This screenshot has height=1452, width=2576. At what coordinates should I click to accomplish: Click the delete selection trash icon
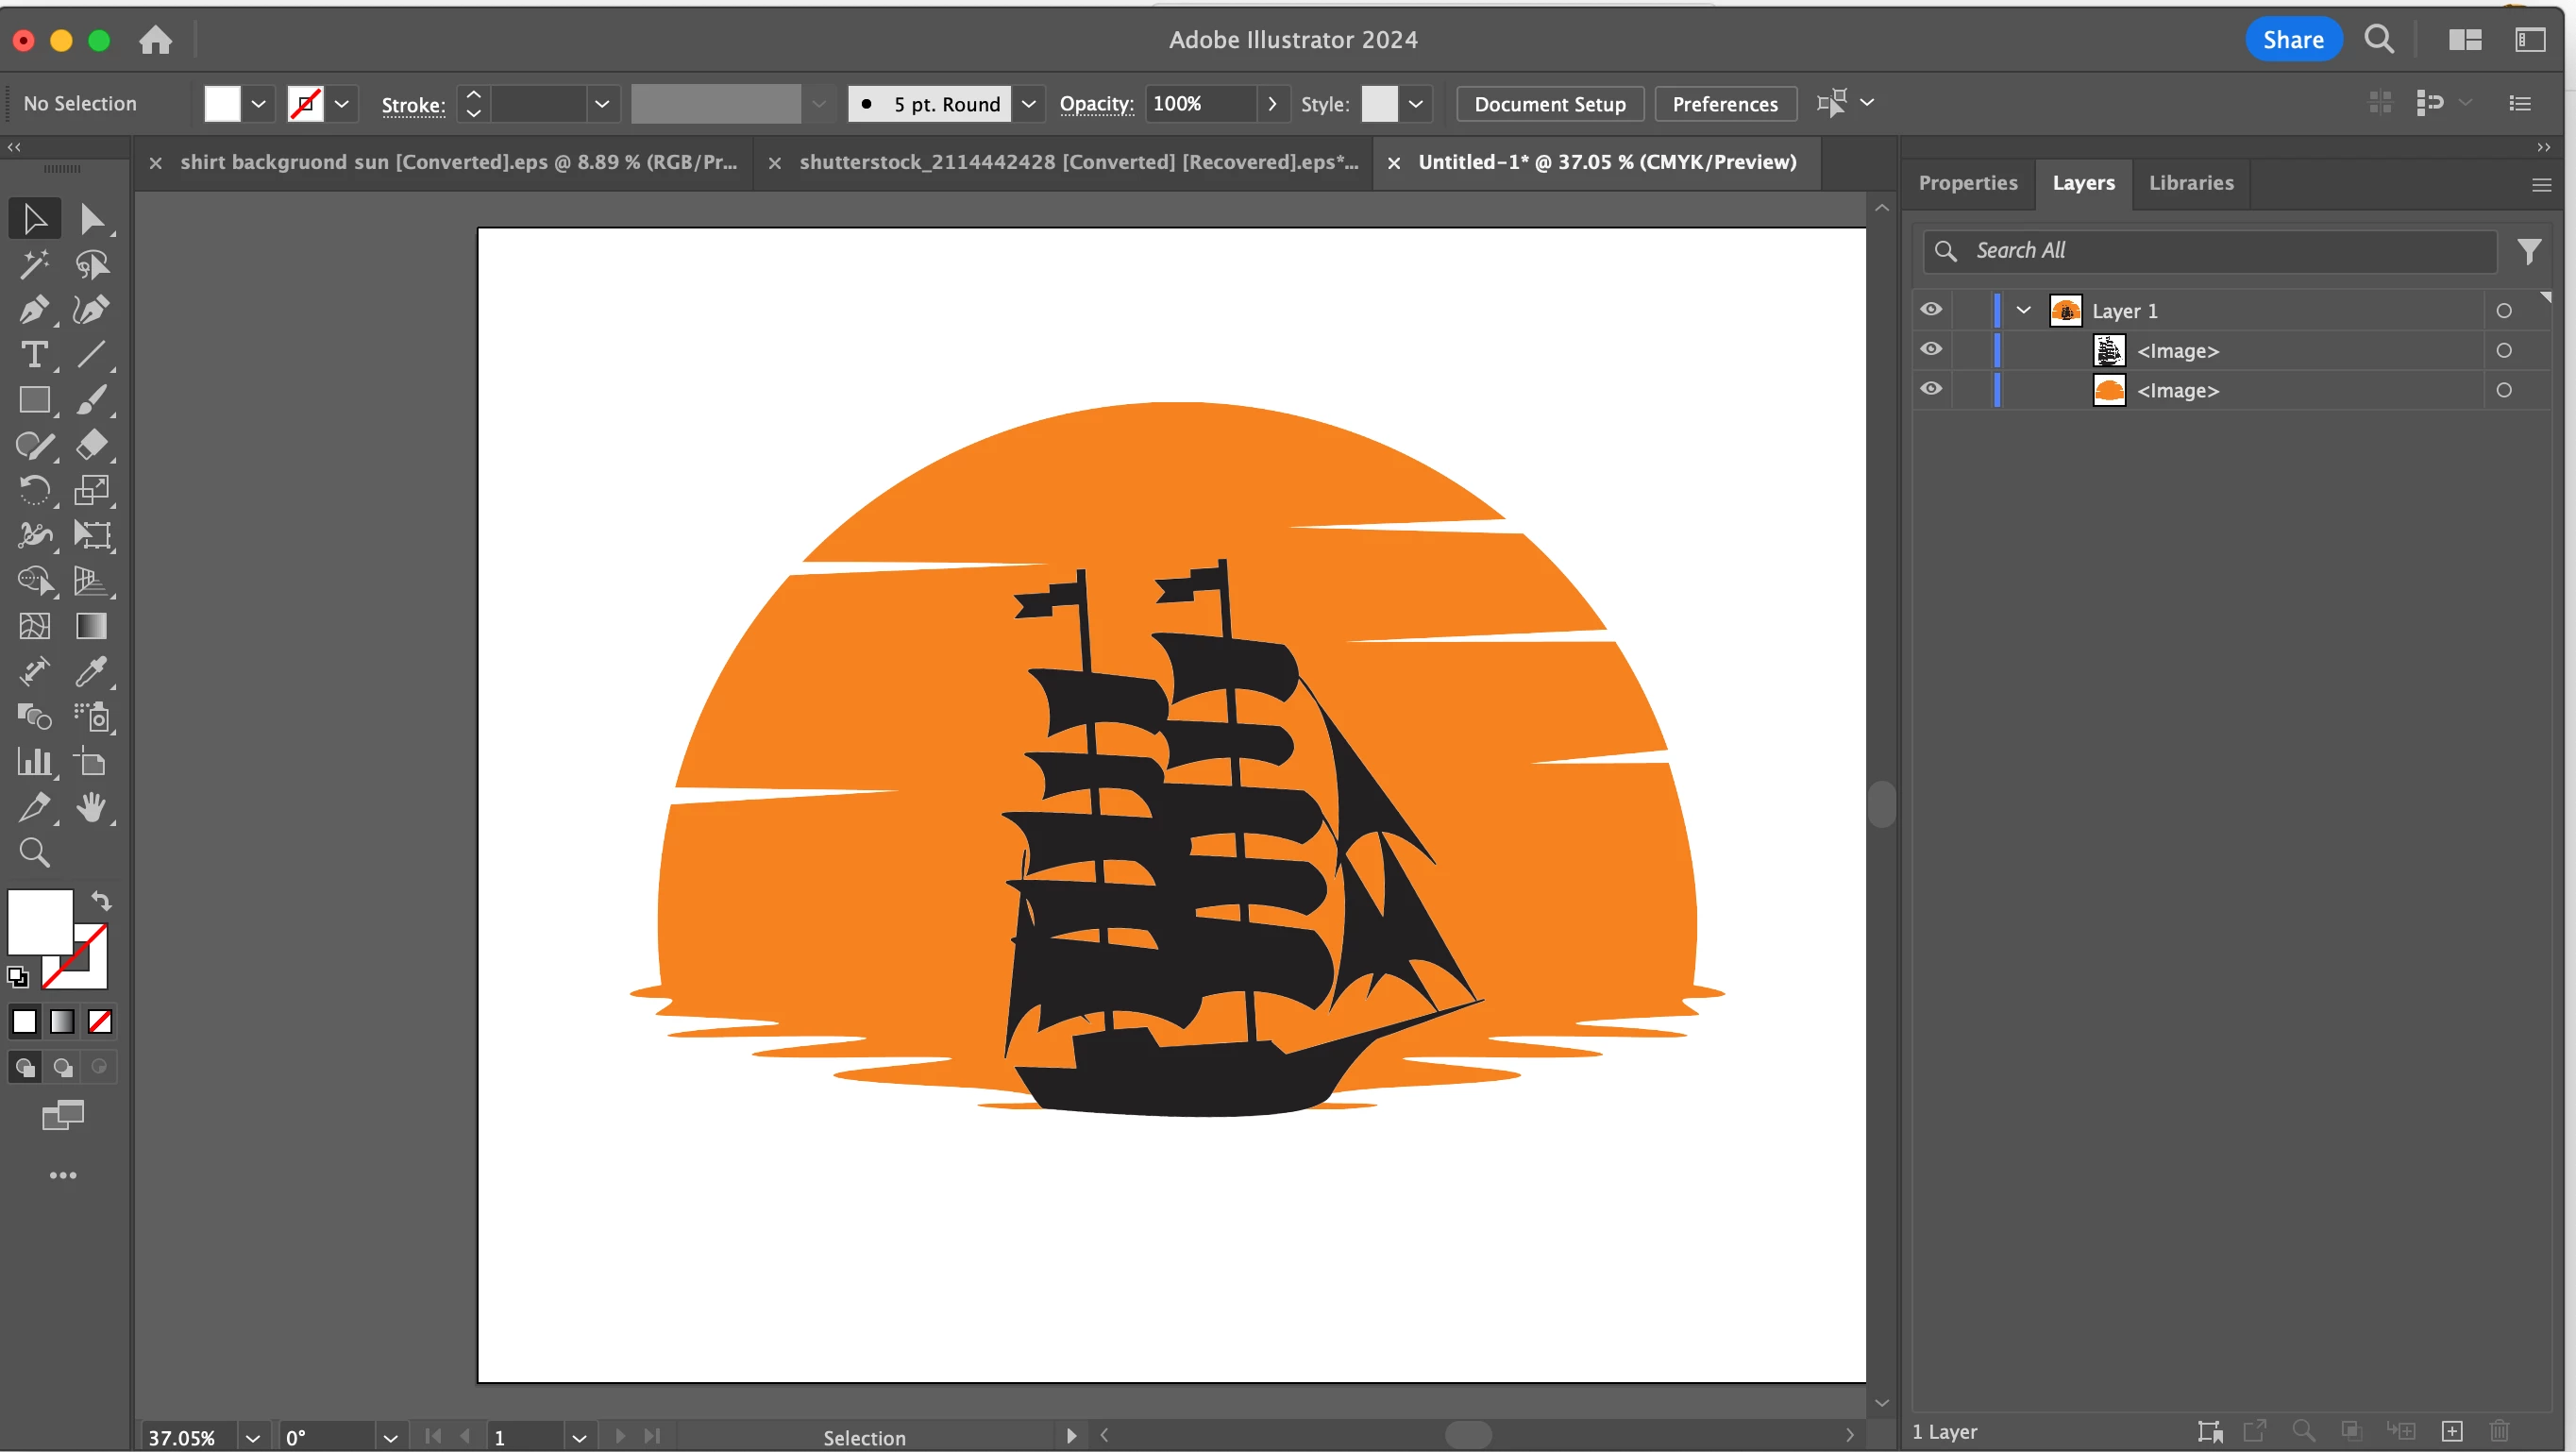pyautogui.click(x=2499, y=1431)
